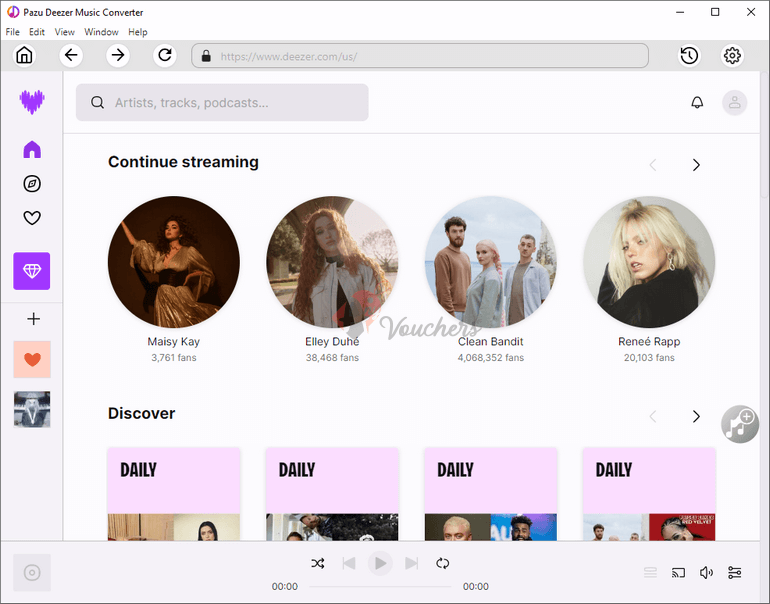770x604 pixels.
Task: Open the bird album thumbnail in sidebar
Action: tap(32, 409)
